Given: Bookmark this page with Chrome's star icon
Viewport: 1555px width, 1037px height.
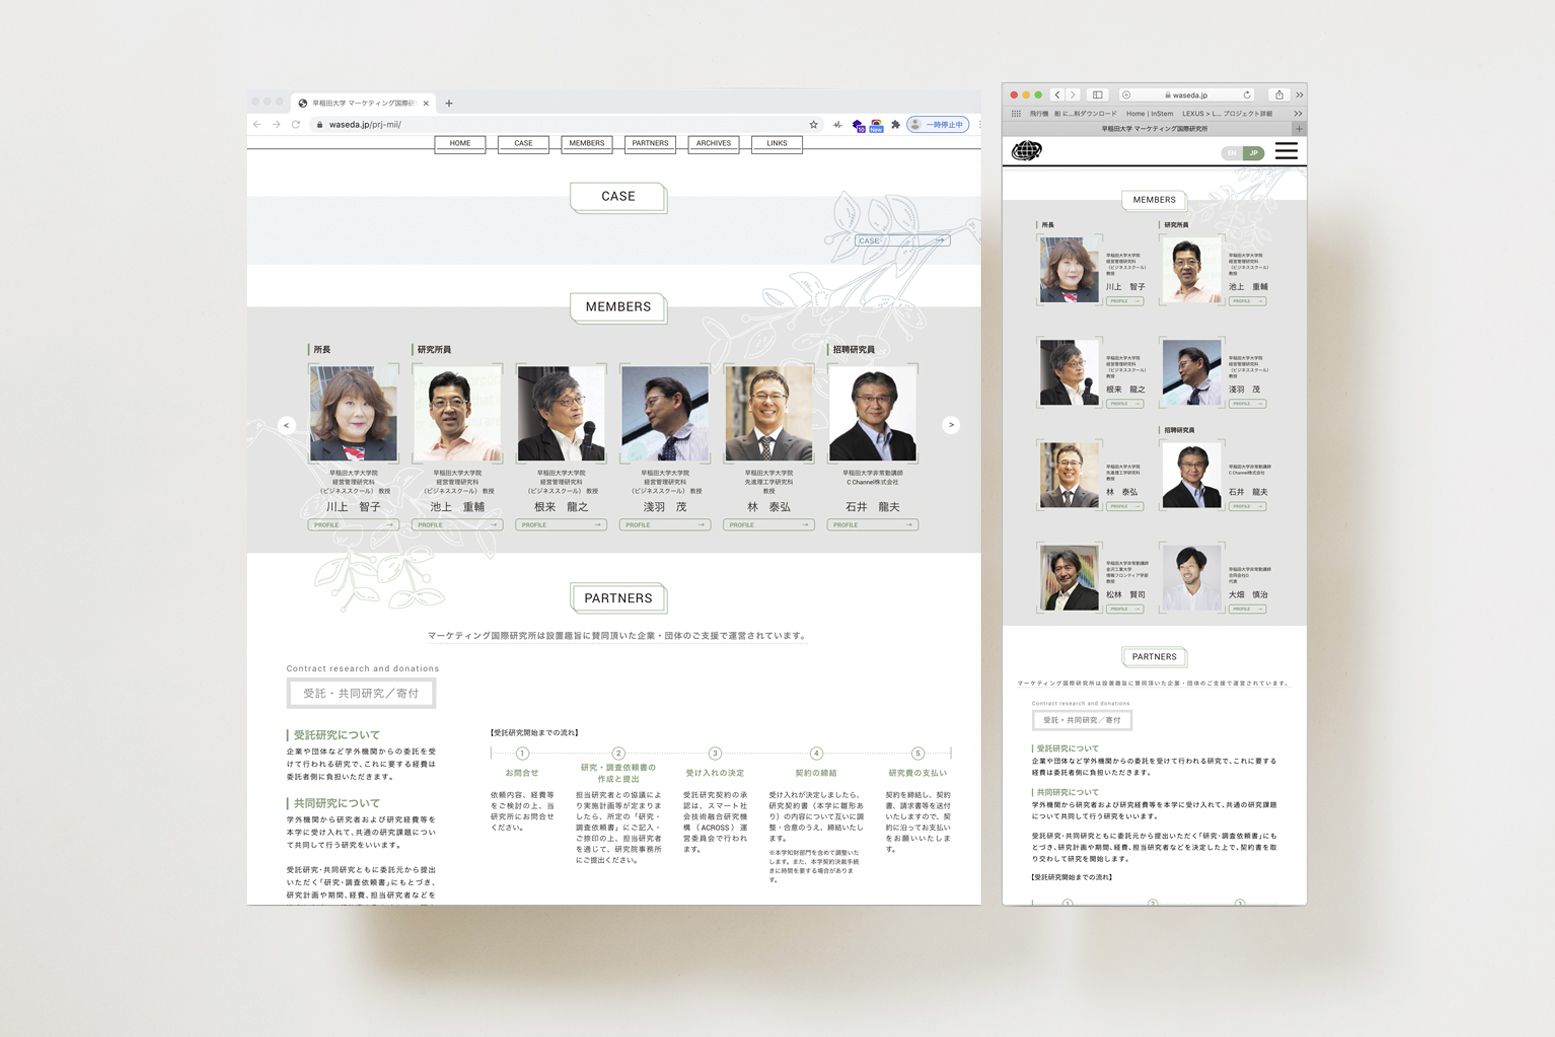Looking at the screenshot, I should 814,125.
